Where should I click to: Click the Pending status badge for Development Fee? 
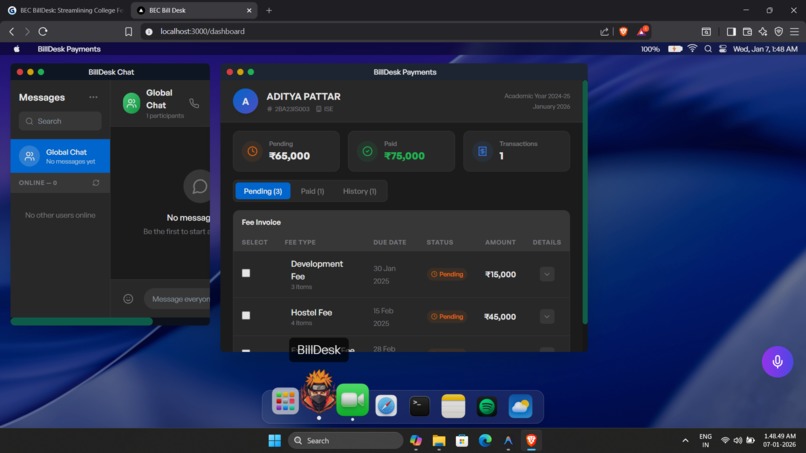coord(447,274)
